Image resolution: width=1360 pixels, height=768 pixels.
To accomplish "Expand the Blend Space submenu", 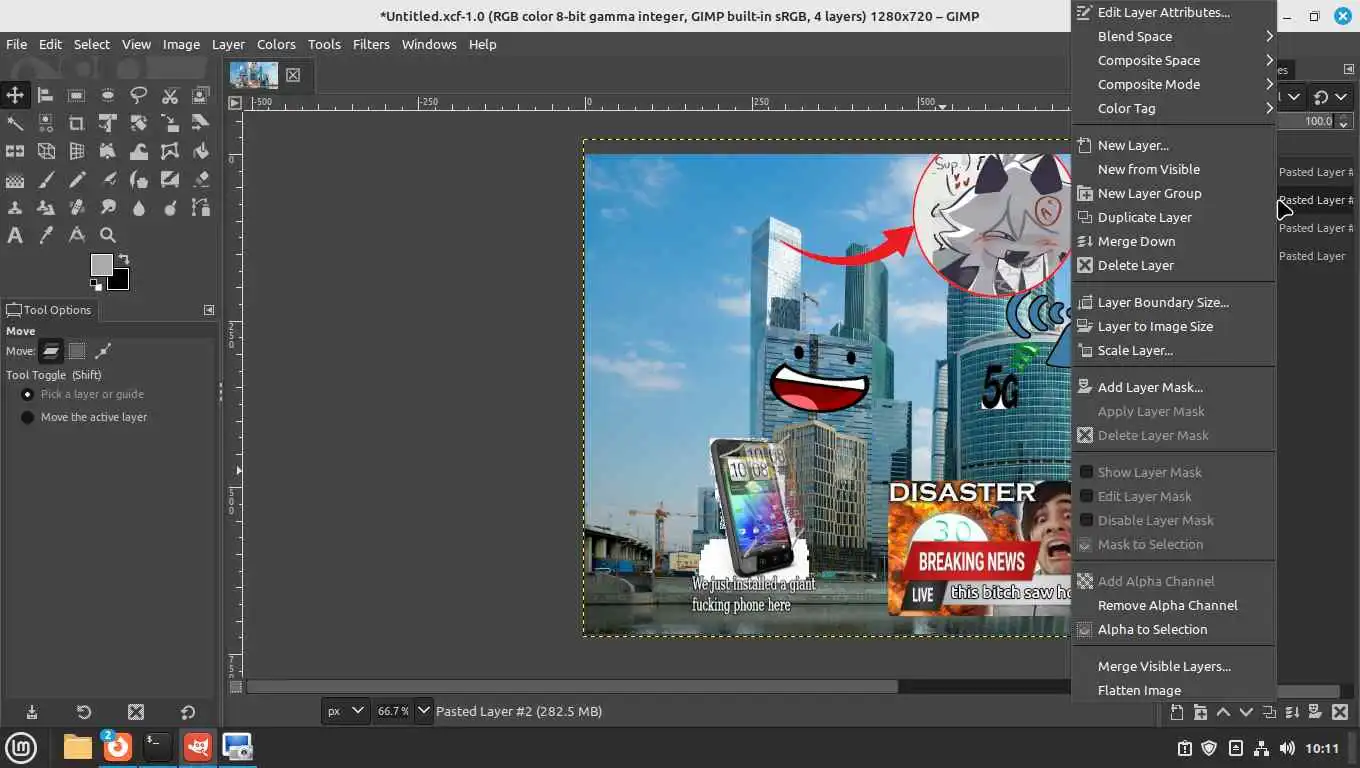I will click(x=1173, y=36).
